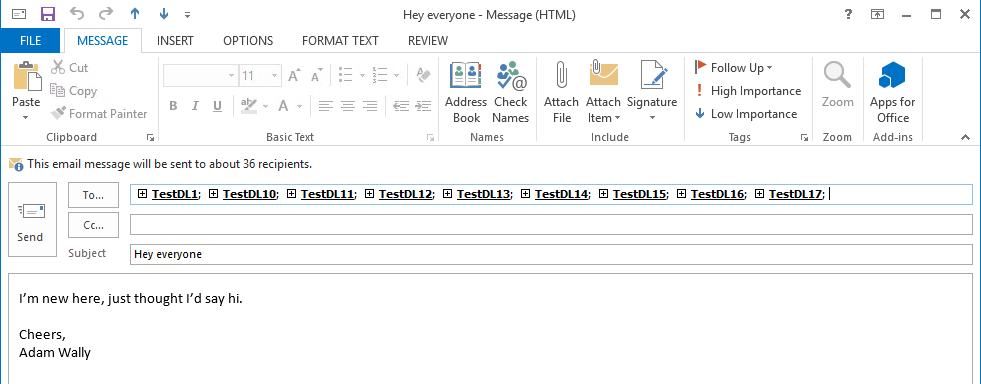
Task: Switch to the FORMAT TEXT tab
Action: point(340,41)
